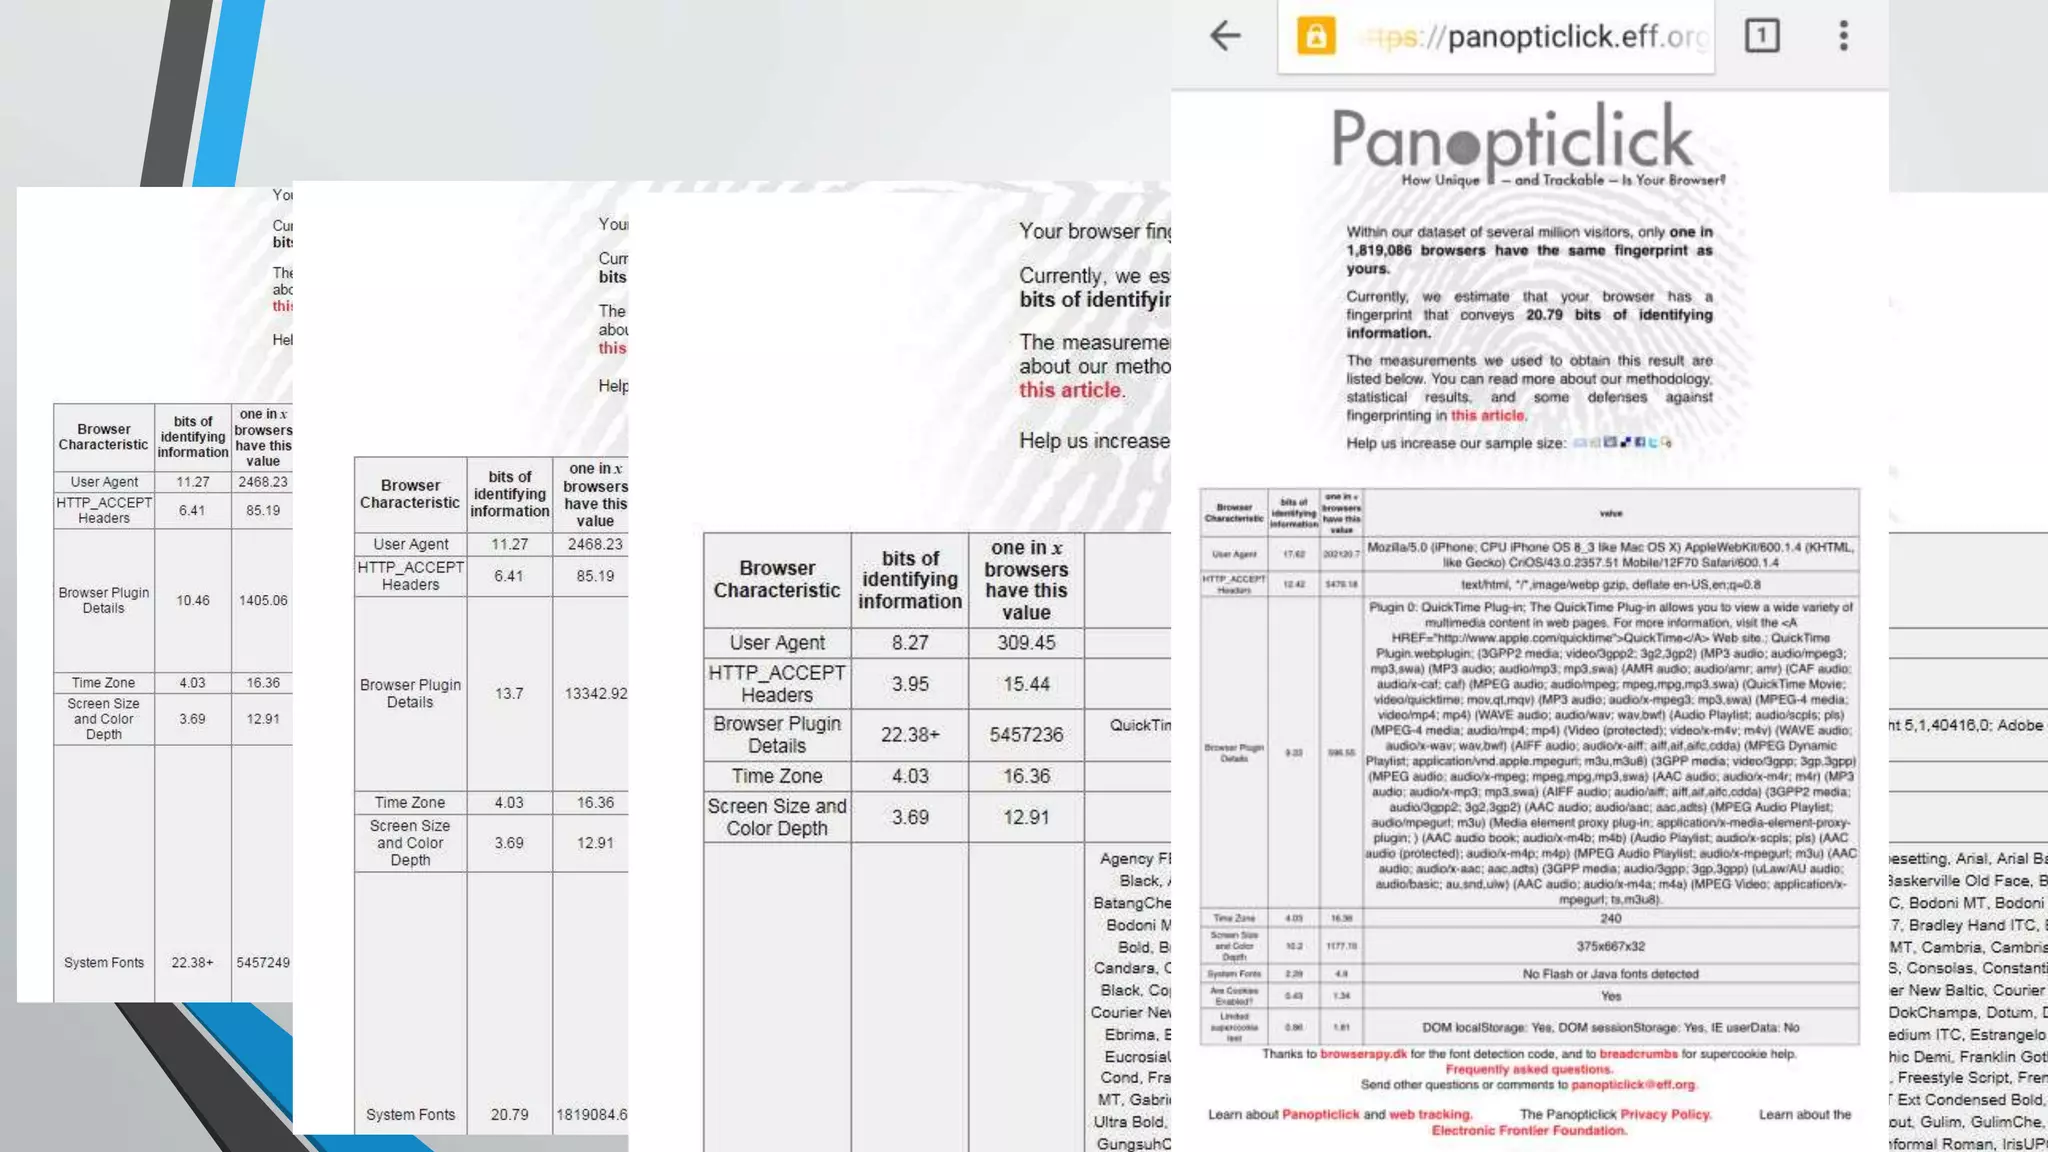Click the 13.7 plugin bits cell
The image size is (2048, 1152).
[x=509, y=693]
